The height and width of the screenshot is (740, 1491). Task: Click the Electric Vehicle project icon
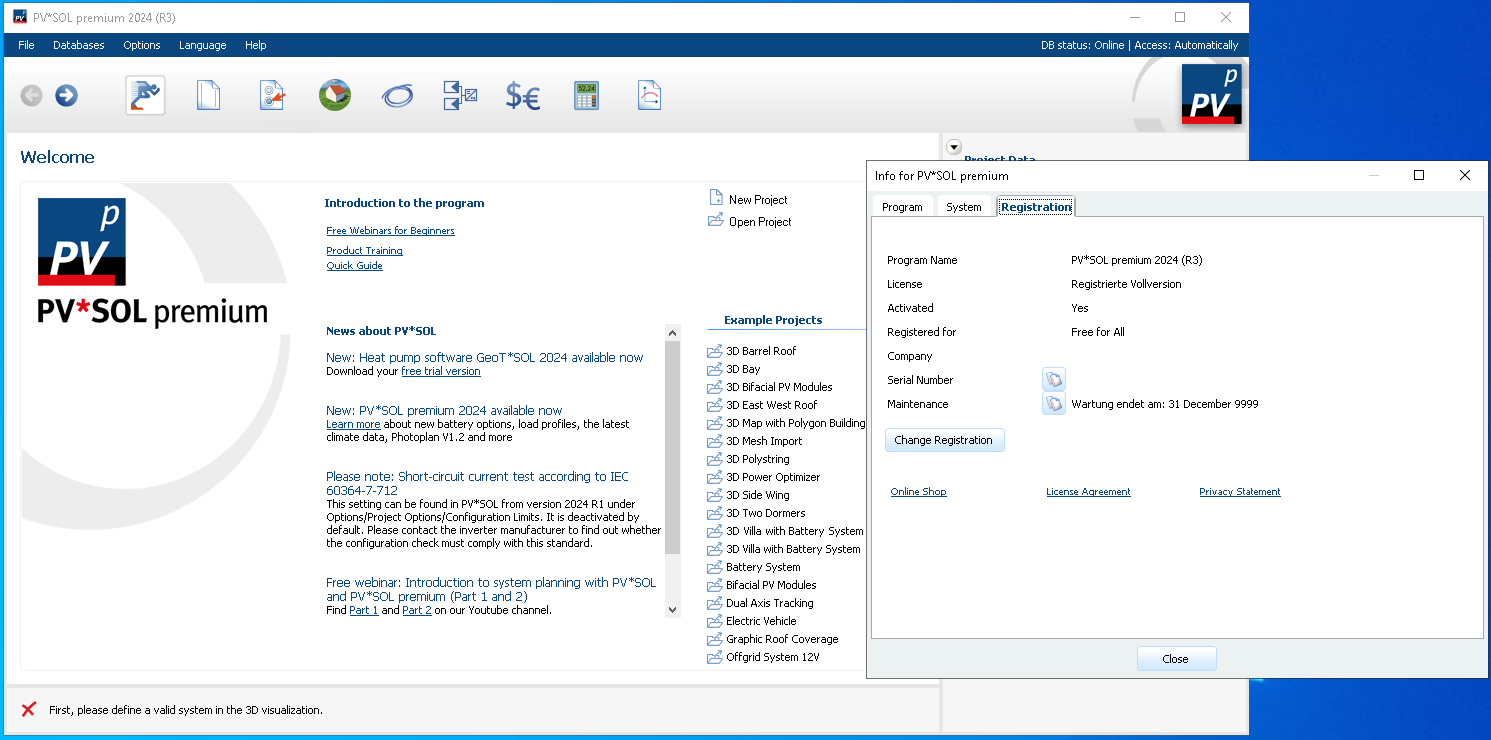[714, 621]
